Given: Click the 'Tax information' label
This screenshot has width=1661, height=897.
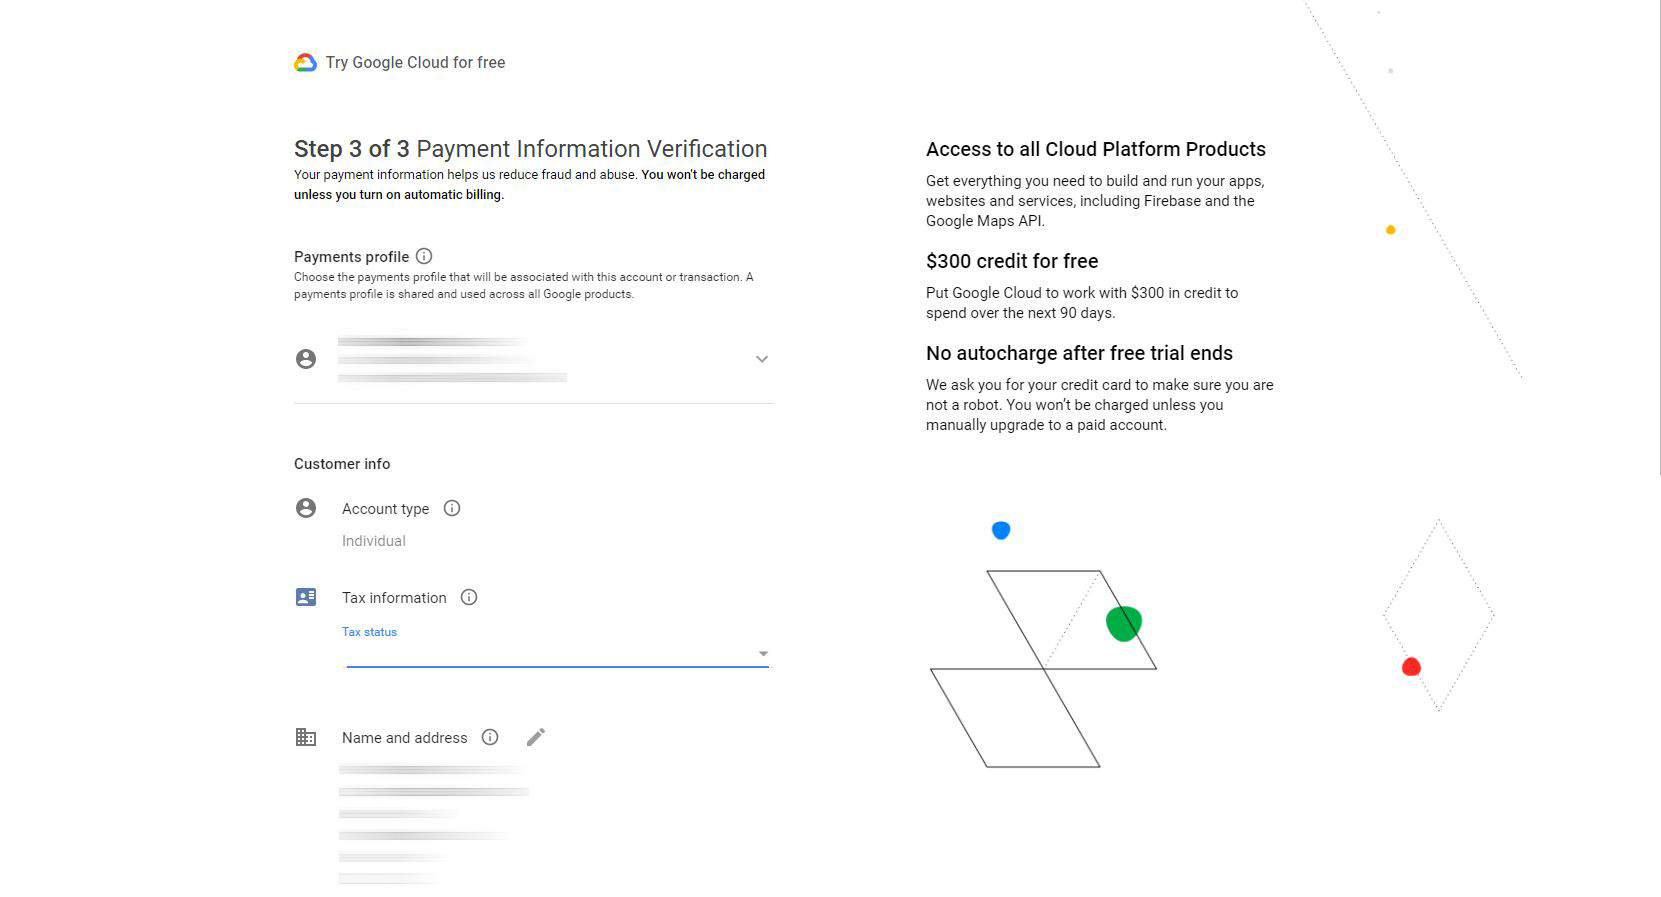Looking at the screenshot, I should 394,598.
